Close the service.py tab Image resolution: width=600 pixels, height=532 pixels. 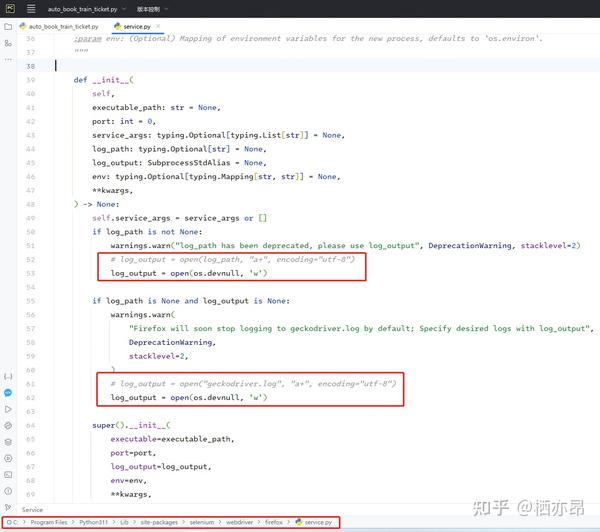158,26
